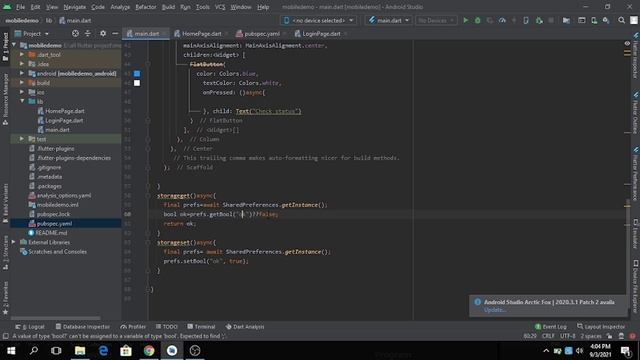Click UTF-8 encoding in status bar
The height and width of the screenshot is (360, 640).
[x=567, y=336]
